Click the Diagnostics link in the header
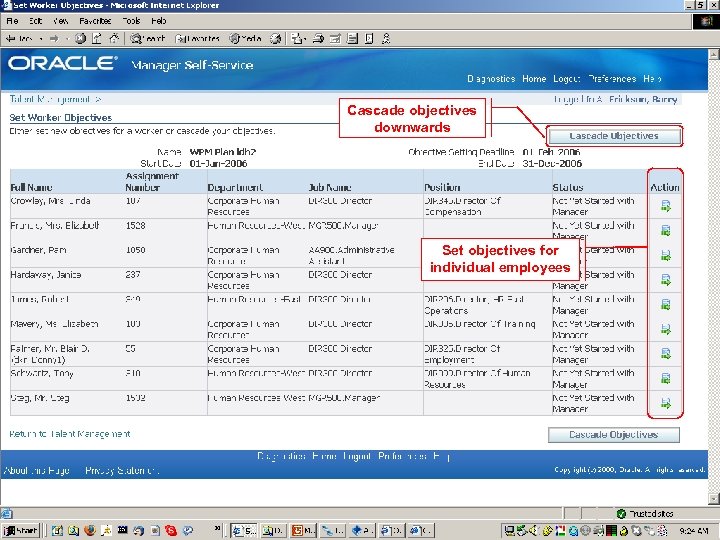 click(491, 79)
